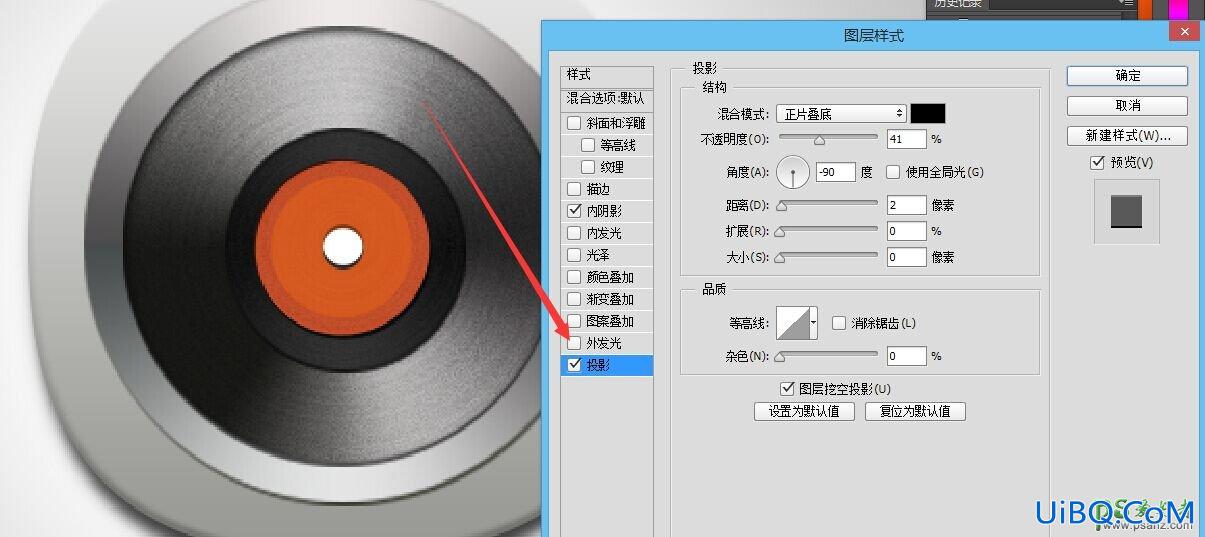
Task: Uncheck 图层挖空投影 checkbox
Action: pos(786,388)
